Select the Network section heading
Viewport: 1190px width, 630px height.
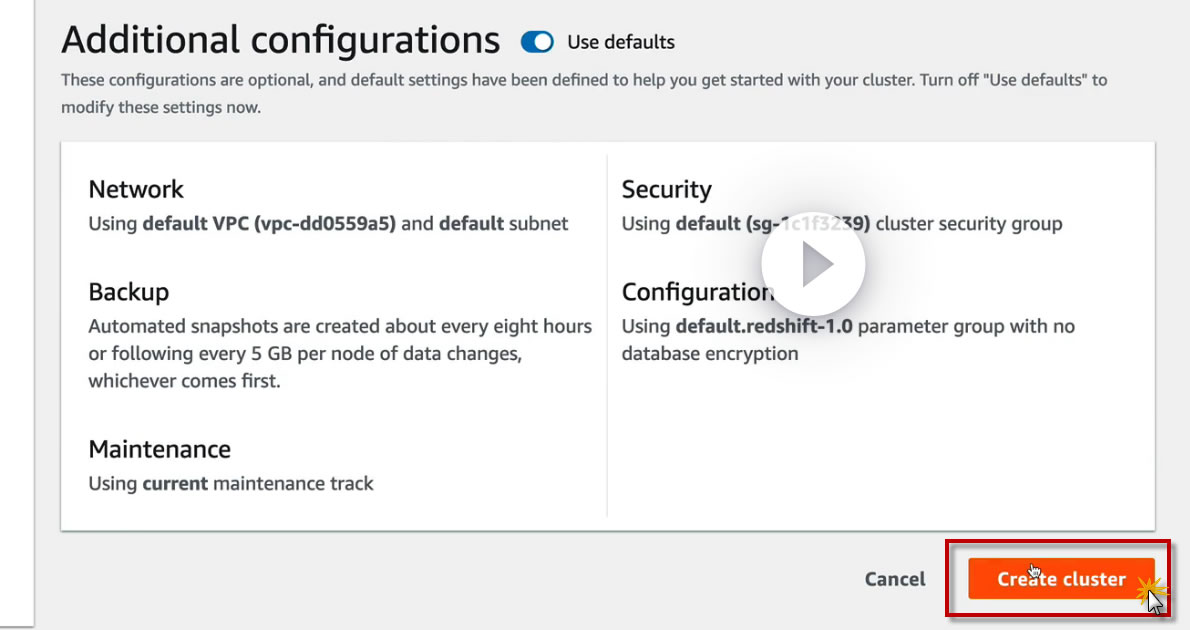(x=136, y=190)
